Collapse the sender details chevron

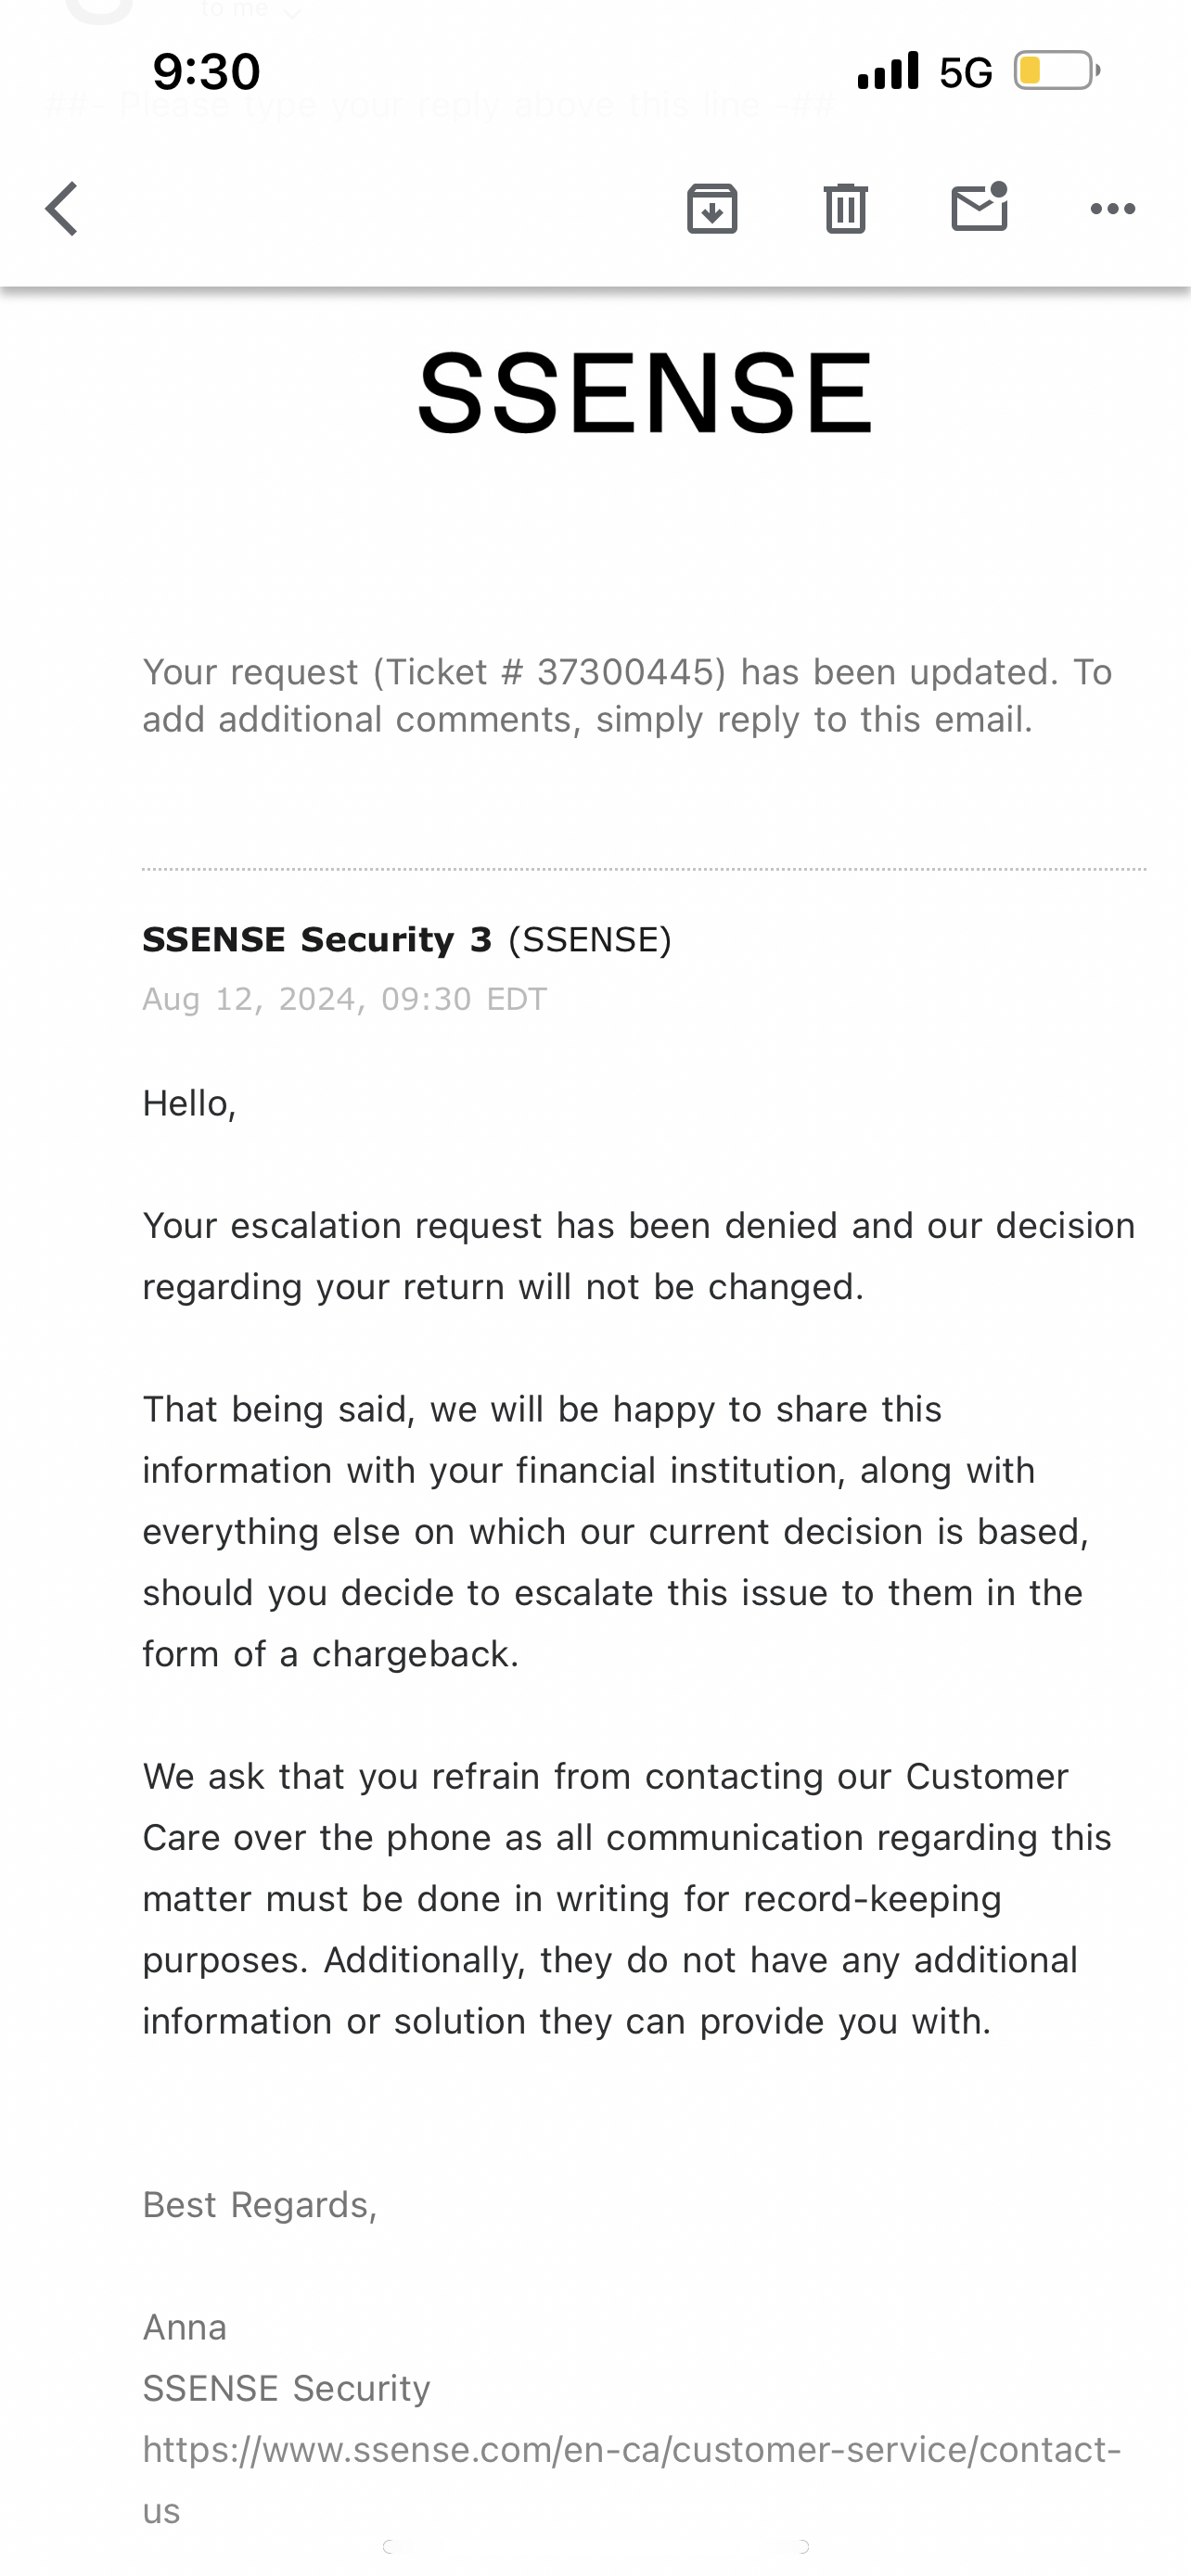(291, 12)
